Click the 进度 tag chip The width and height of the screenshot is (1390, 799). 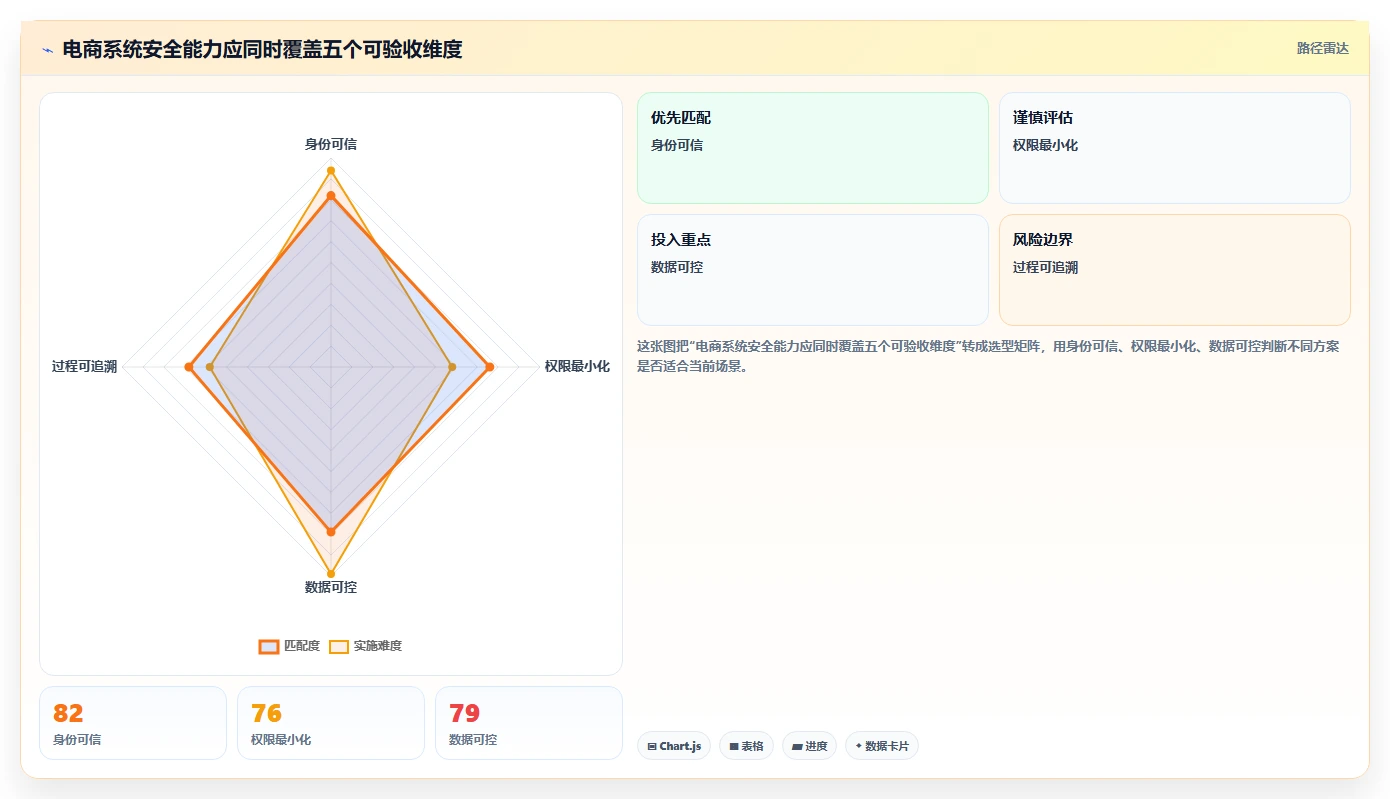coord(809,746)
